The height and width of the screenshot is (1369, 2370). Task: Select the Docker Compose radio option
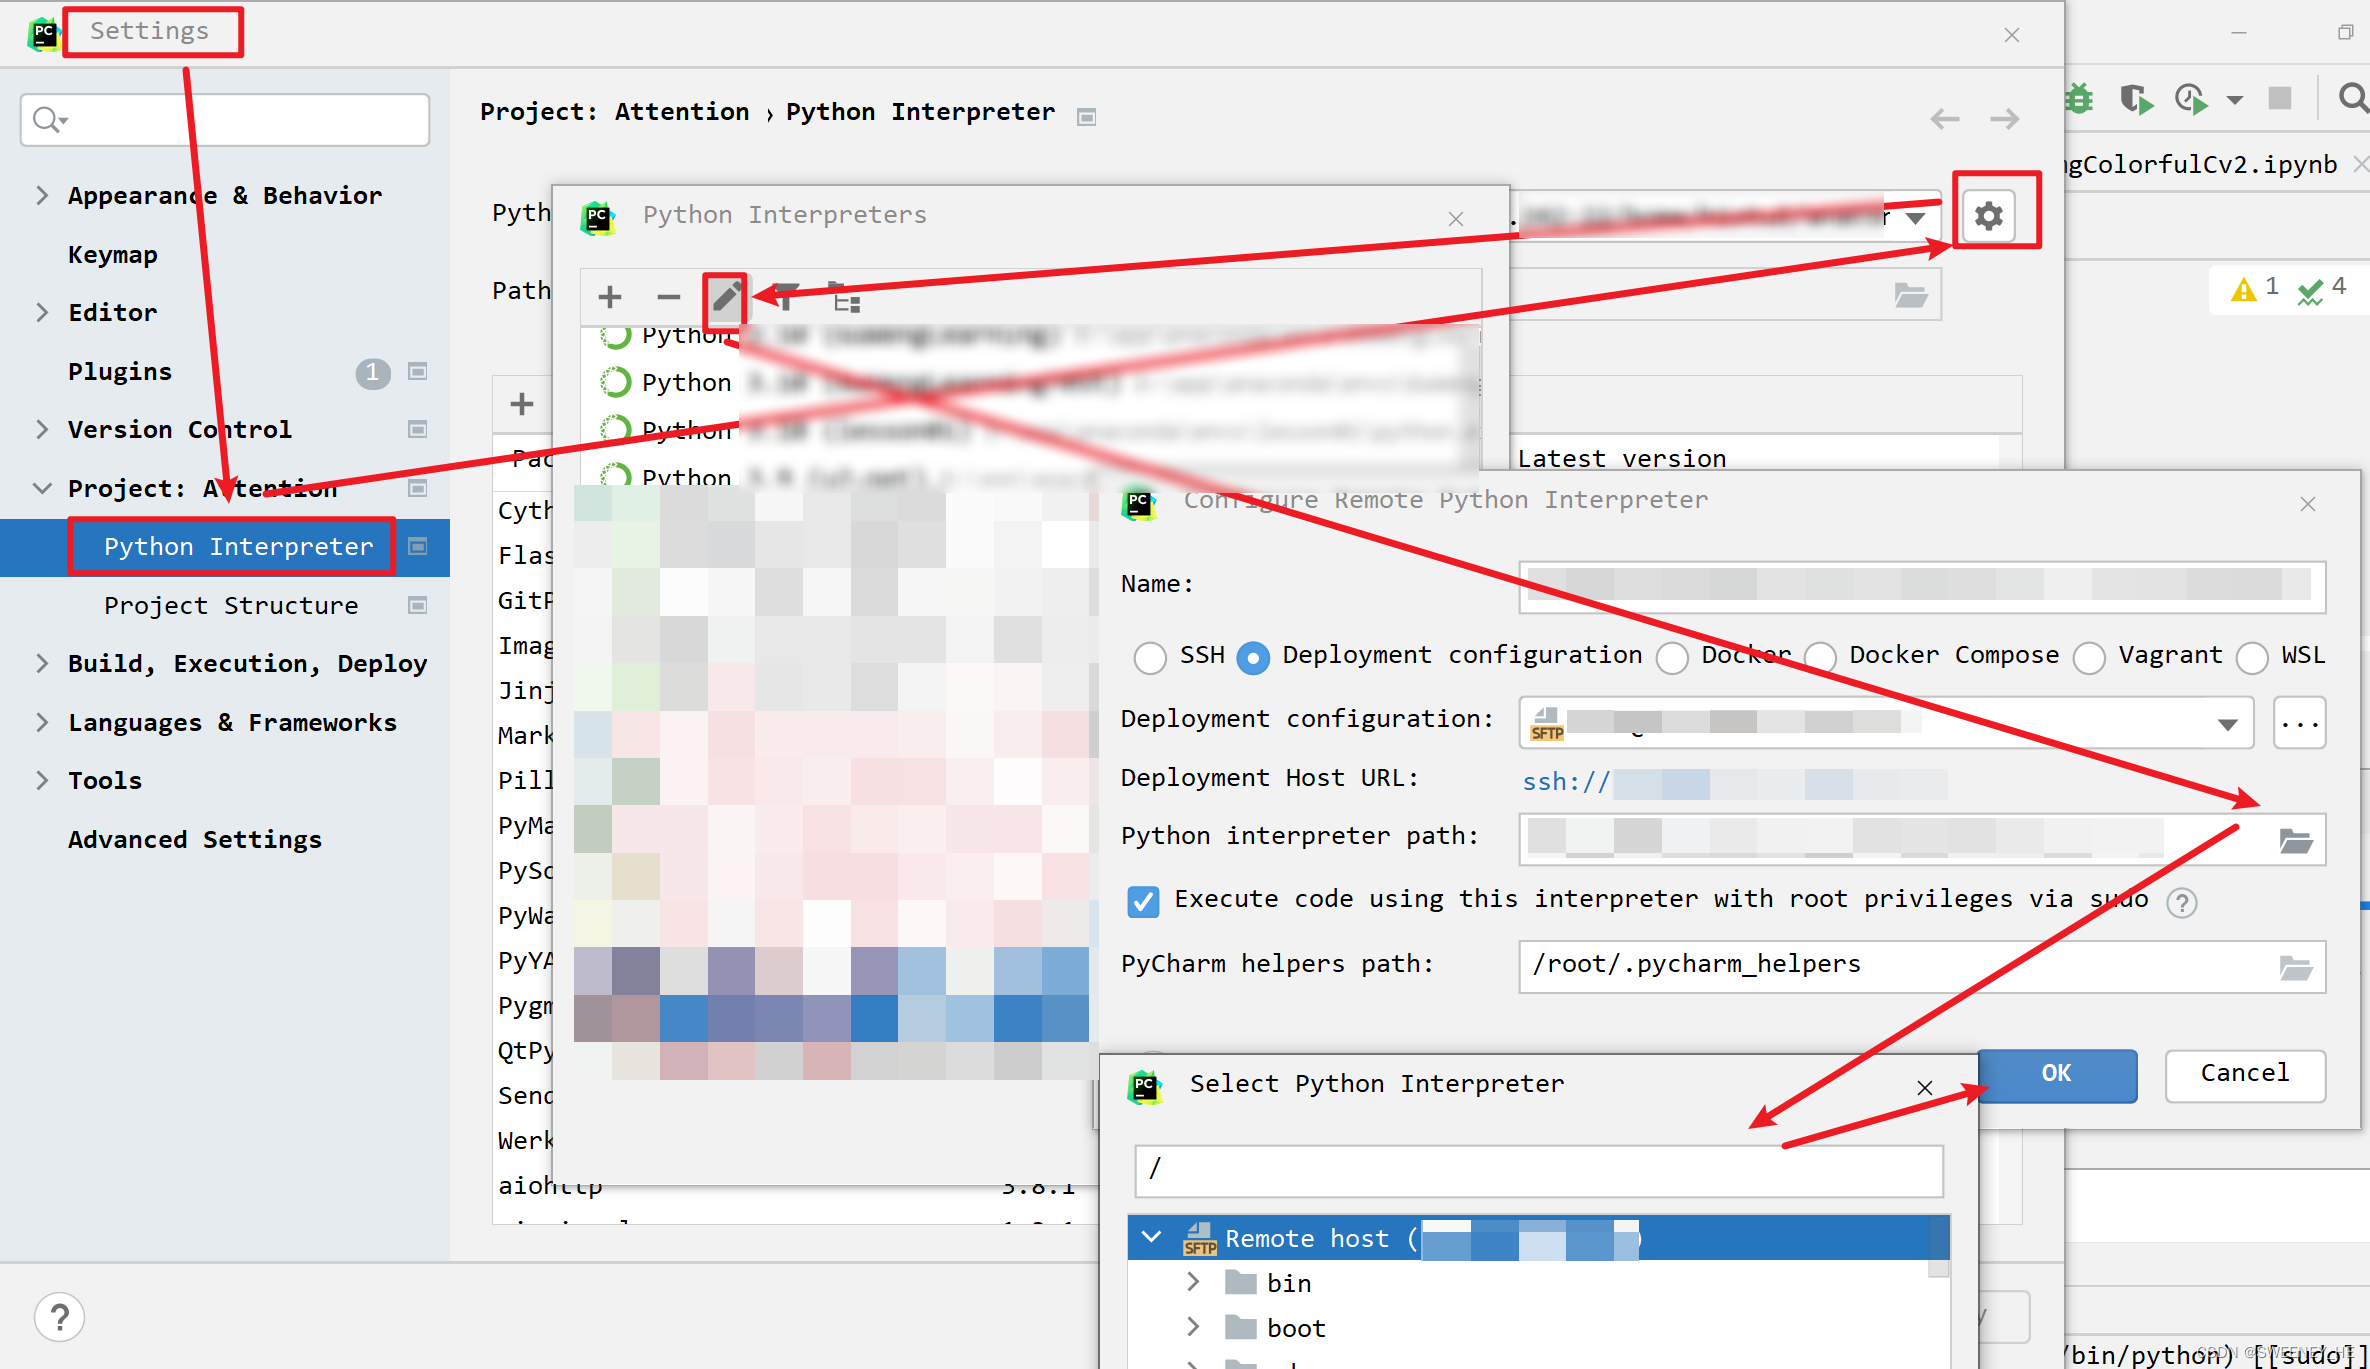coord(1820,657)
